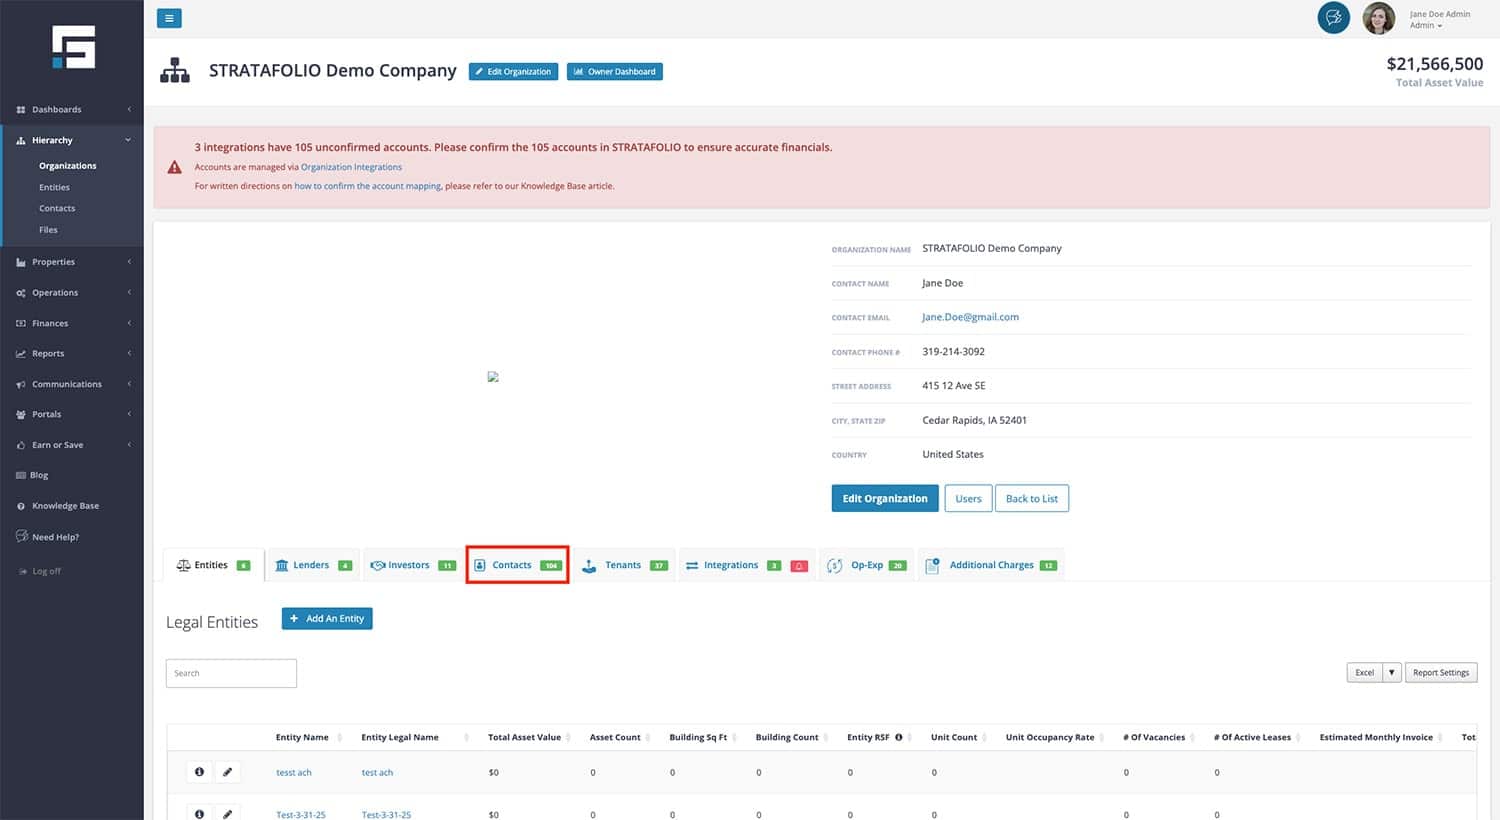Expand the Dashboards sidebar menu

pos(71,110)
